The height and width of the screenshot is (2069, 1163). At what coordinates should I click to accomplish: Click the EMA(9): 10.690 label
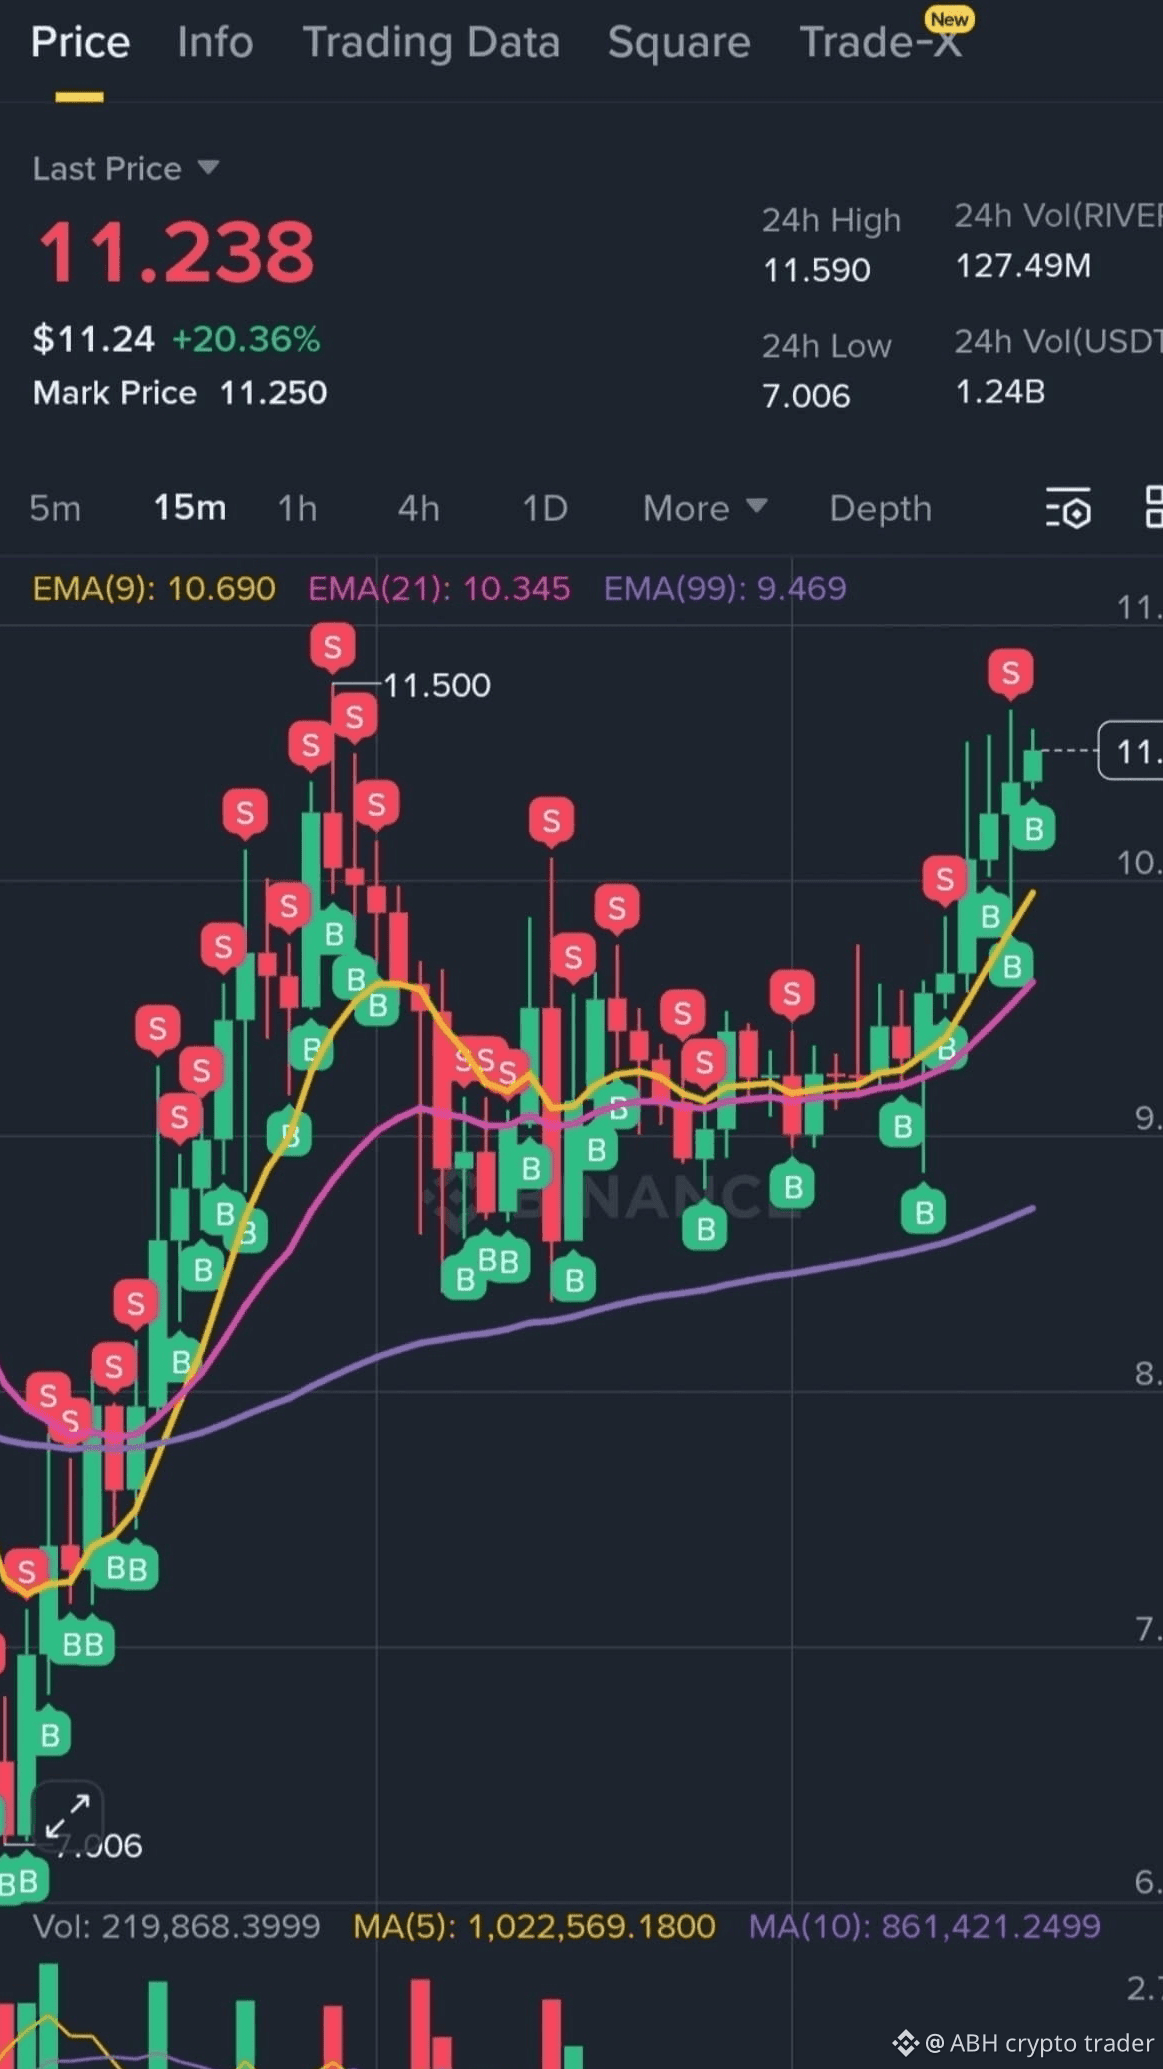point(154,588)
